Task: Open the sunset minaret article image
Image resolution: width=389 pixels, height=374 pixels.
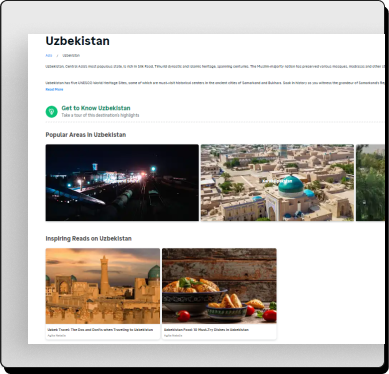Action: pos(103,286)
